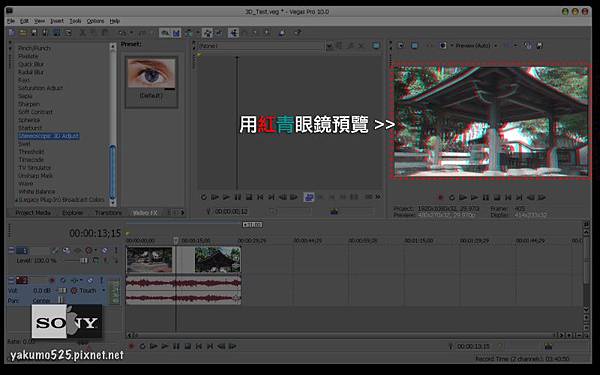Image resolution: width=600 pixels, height=375 pixels.
Task: Open the Preview (Auto) quality dropdown
Action: pos(496,46)
